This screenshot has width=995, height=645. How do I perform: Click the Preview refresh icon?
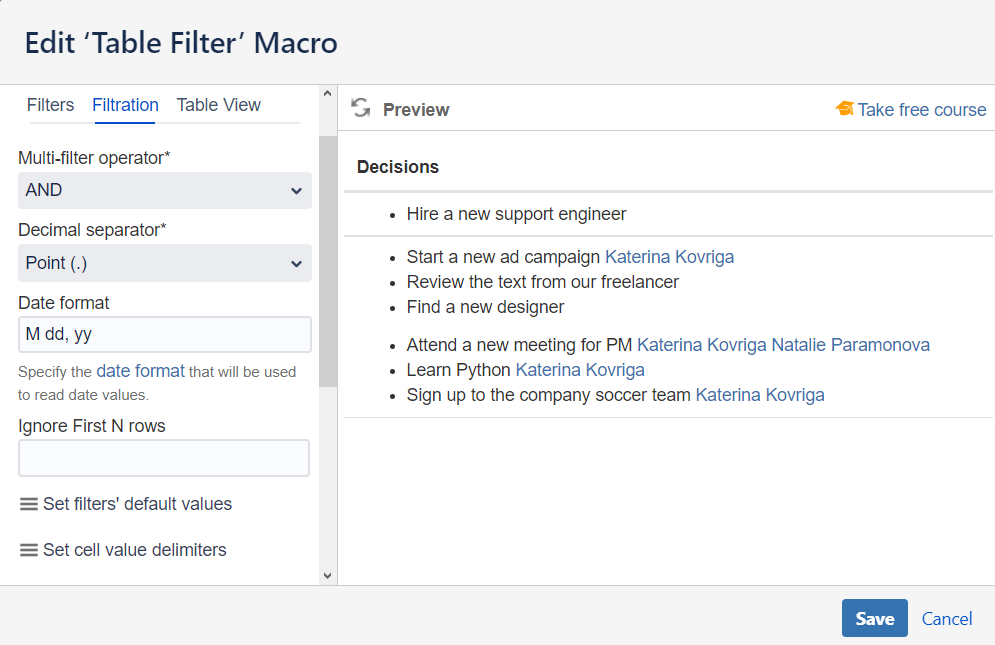point(361,108)
